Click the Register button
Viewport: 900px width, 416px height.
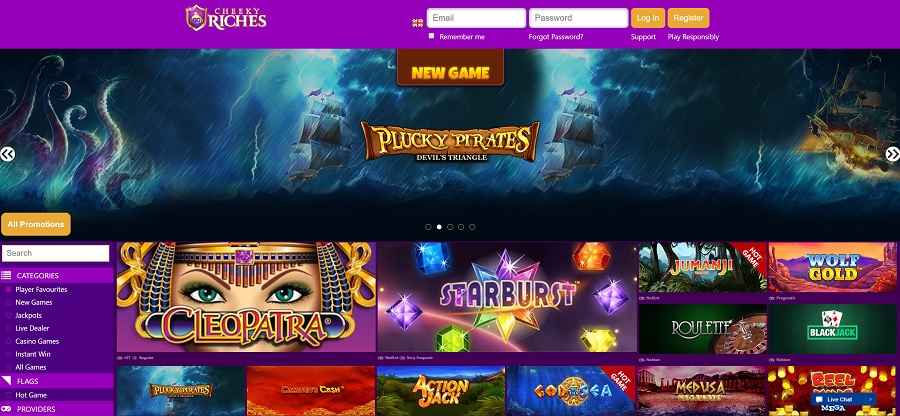coord(688,18)
